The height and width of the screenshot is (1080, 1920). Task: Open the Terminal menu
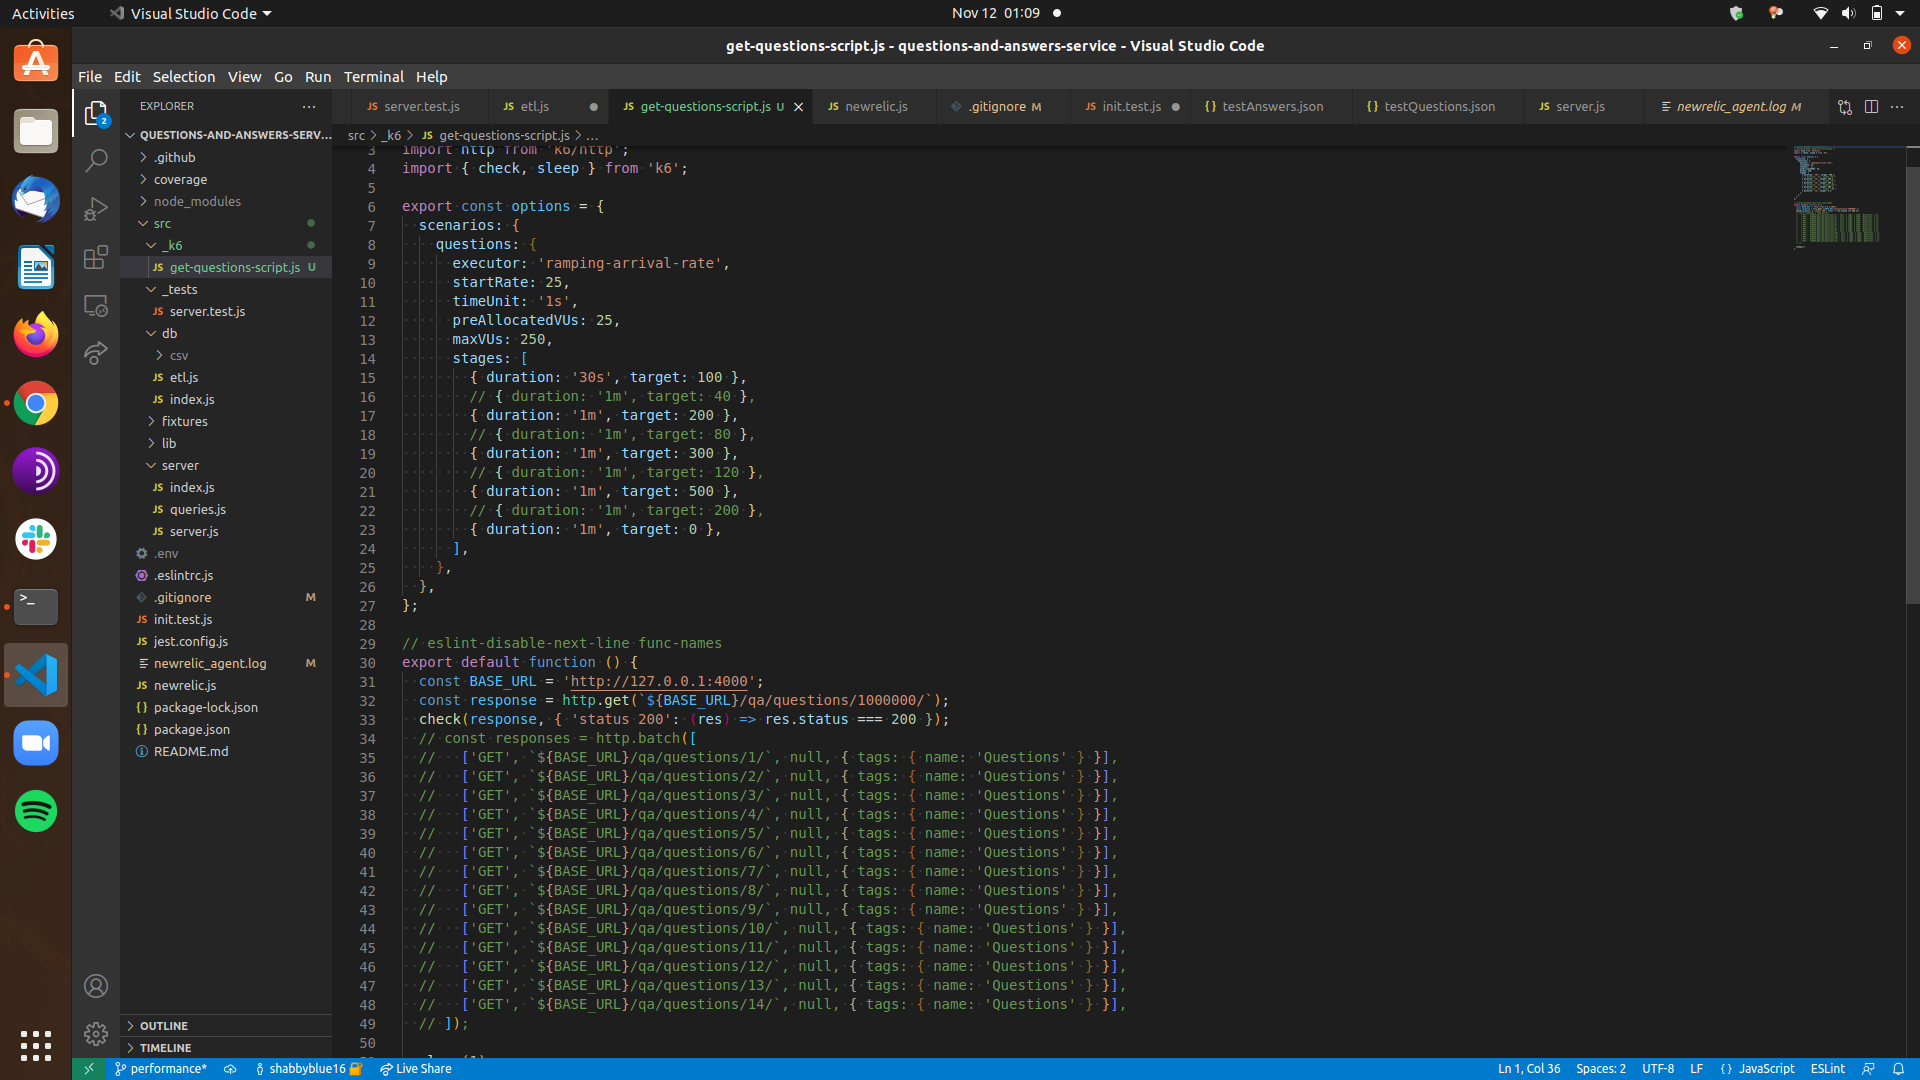[373, 77]
